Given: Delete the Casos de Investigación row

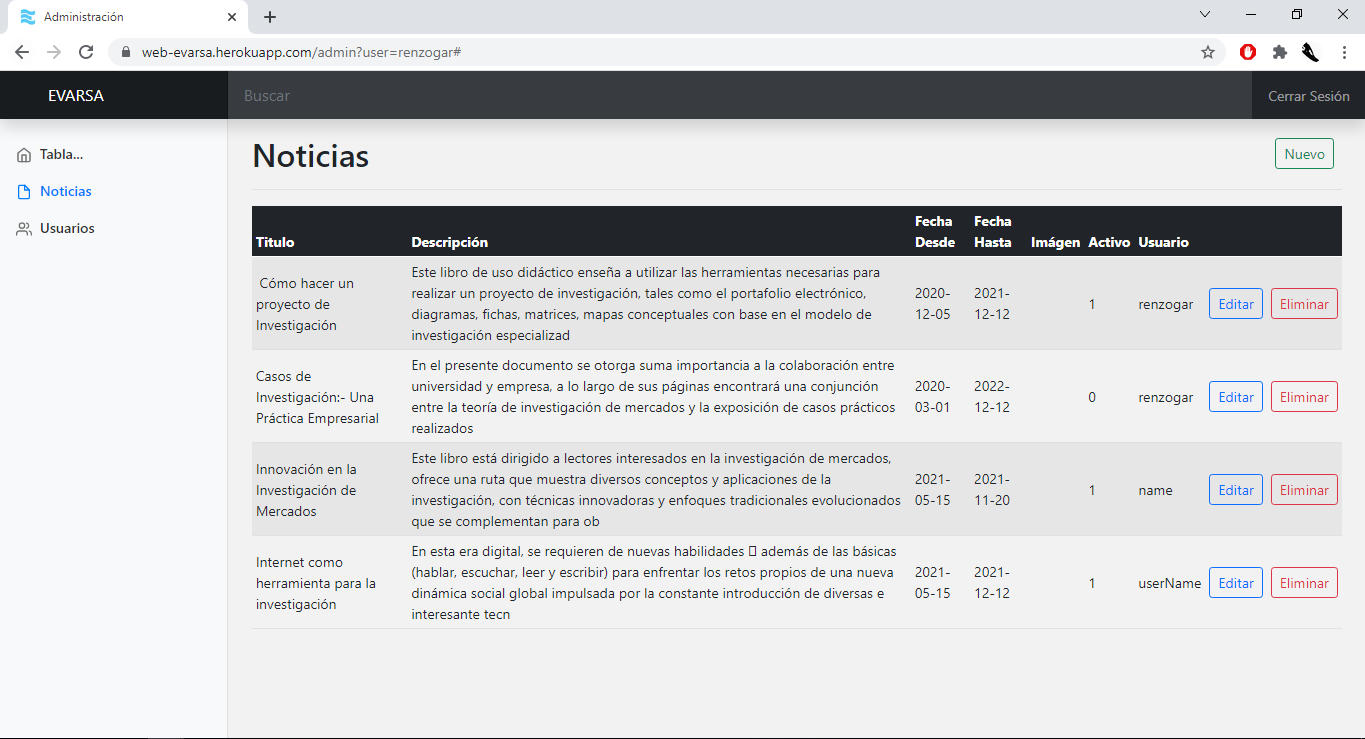Looking at the screenshot, I should click(1304, 397).
